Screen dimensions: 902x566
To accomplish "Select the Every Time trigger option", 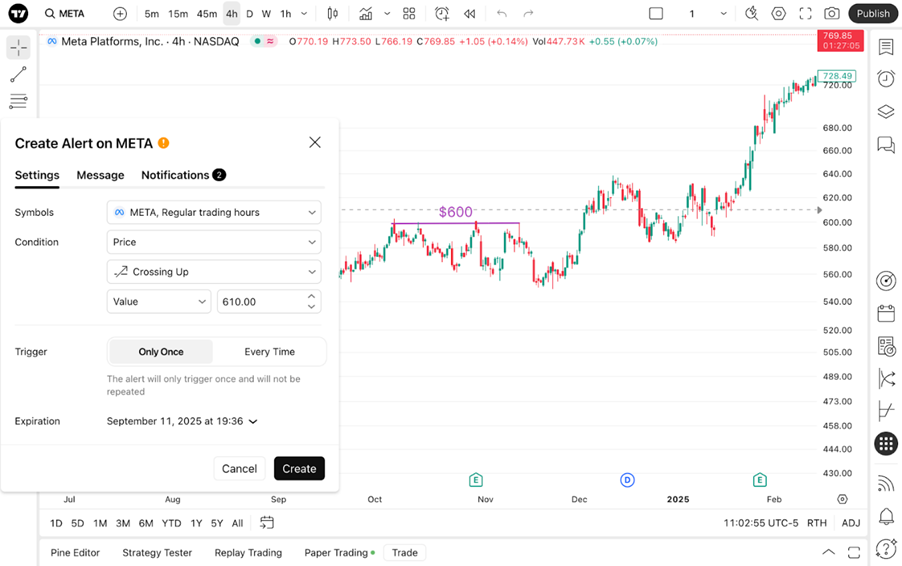I will (269, 351).
